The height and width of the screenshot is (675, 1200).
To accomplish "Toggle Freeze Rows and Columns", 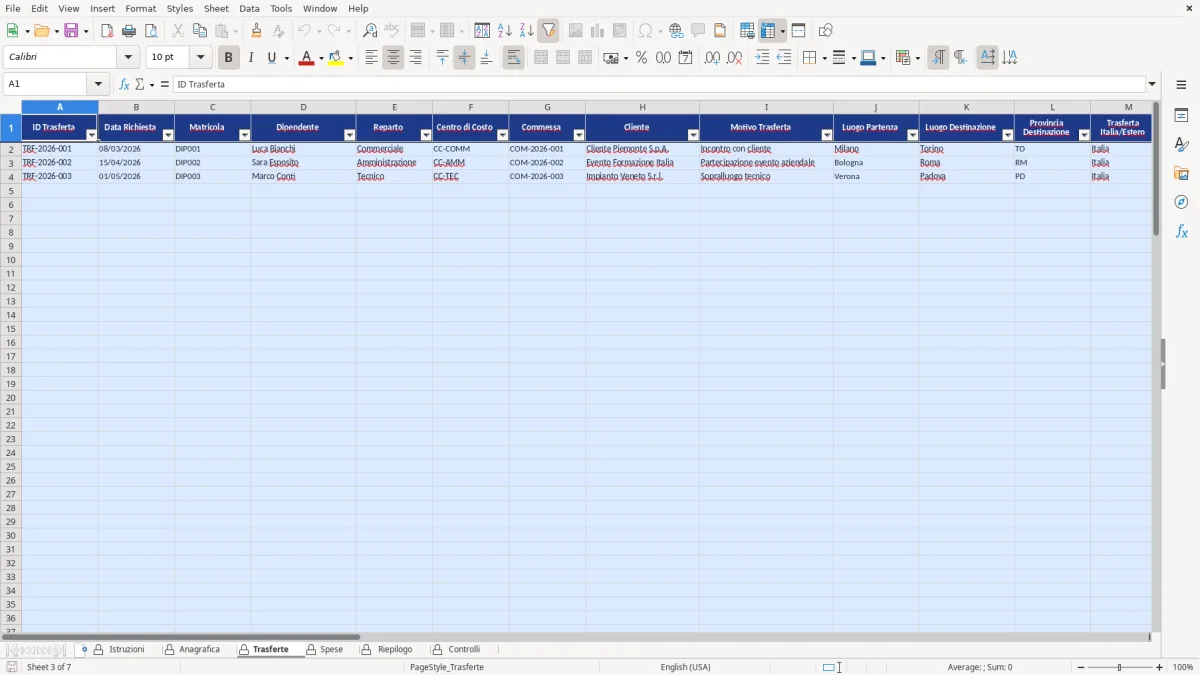I will pos(768,31).
